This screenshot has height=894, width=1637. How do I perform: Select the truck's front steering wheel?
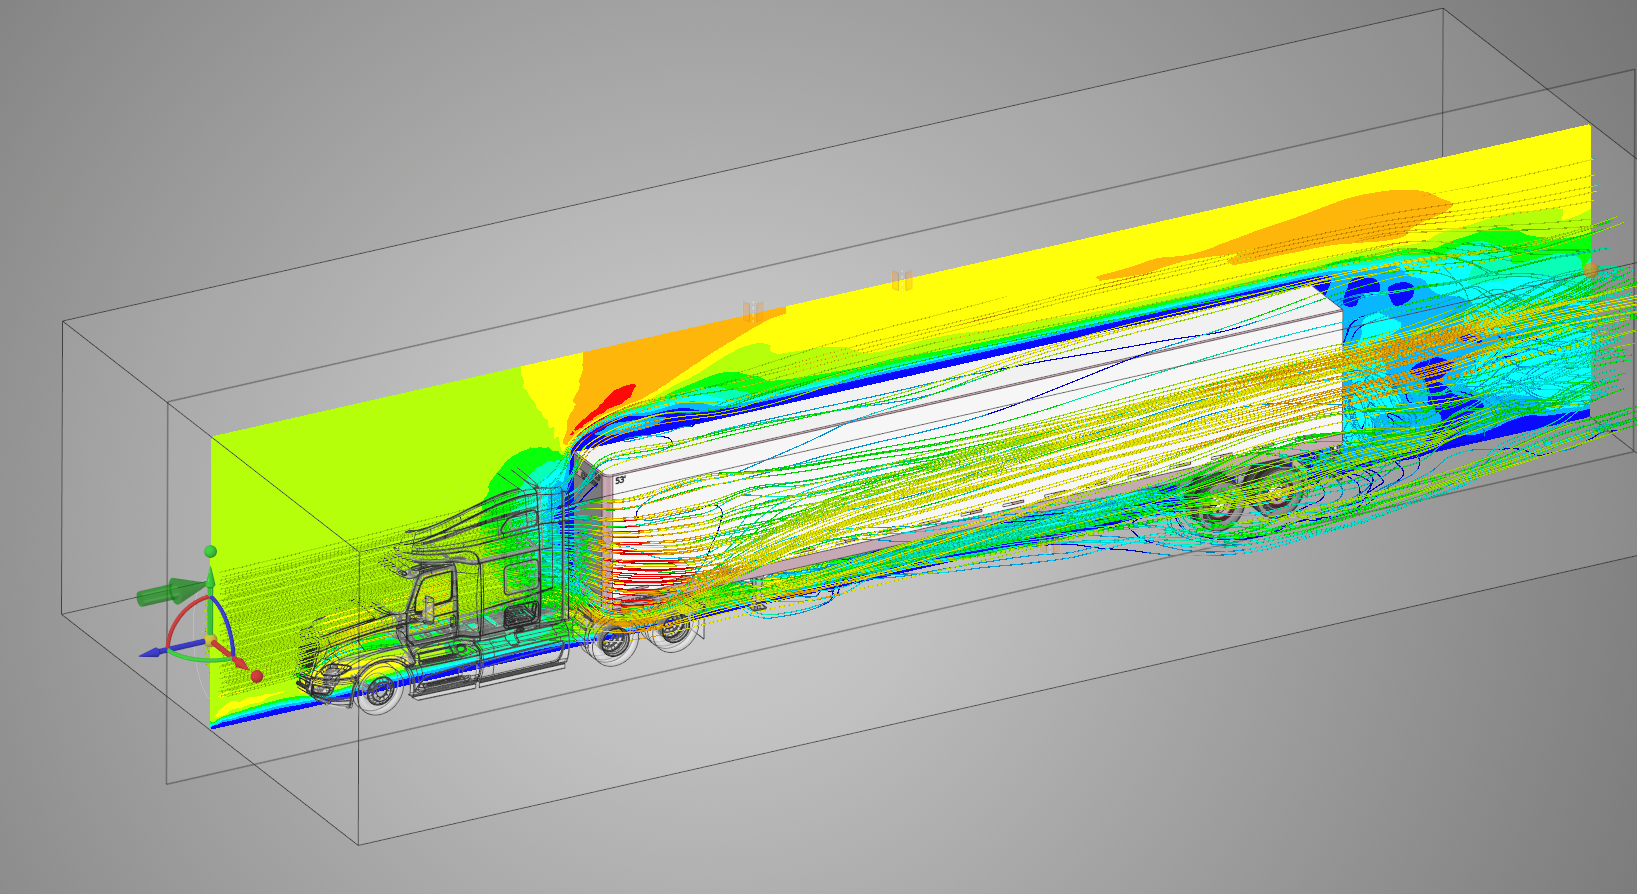tap(379, 692)
